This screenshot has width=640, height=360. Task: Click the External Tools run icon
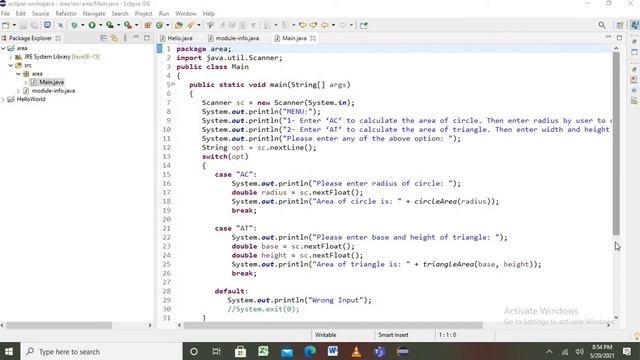[x=128, y=25]
